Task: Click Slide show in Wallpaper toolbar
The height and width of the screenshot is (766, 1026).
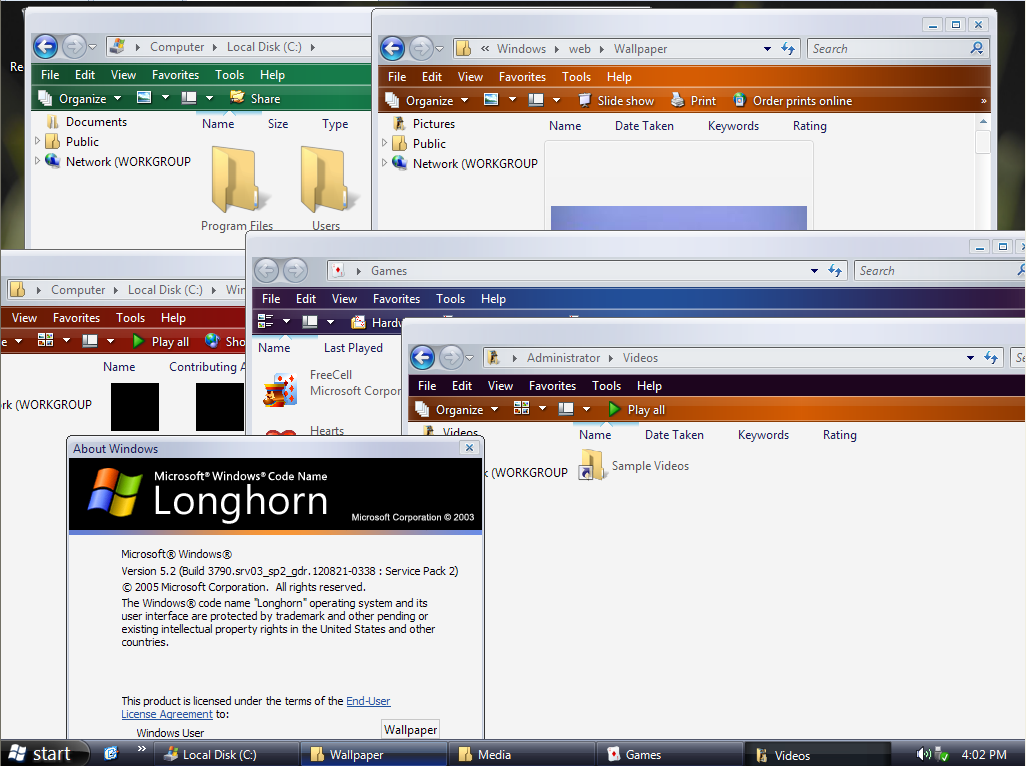Action: point(616,101)
